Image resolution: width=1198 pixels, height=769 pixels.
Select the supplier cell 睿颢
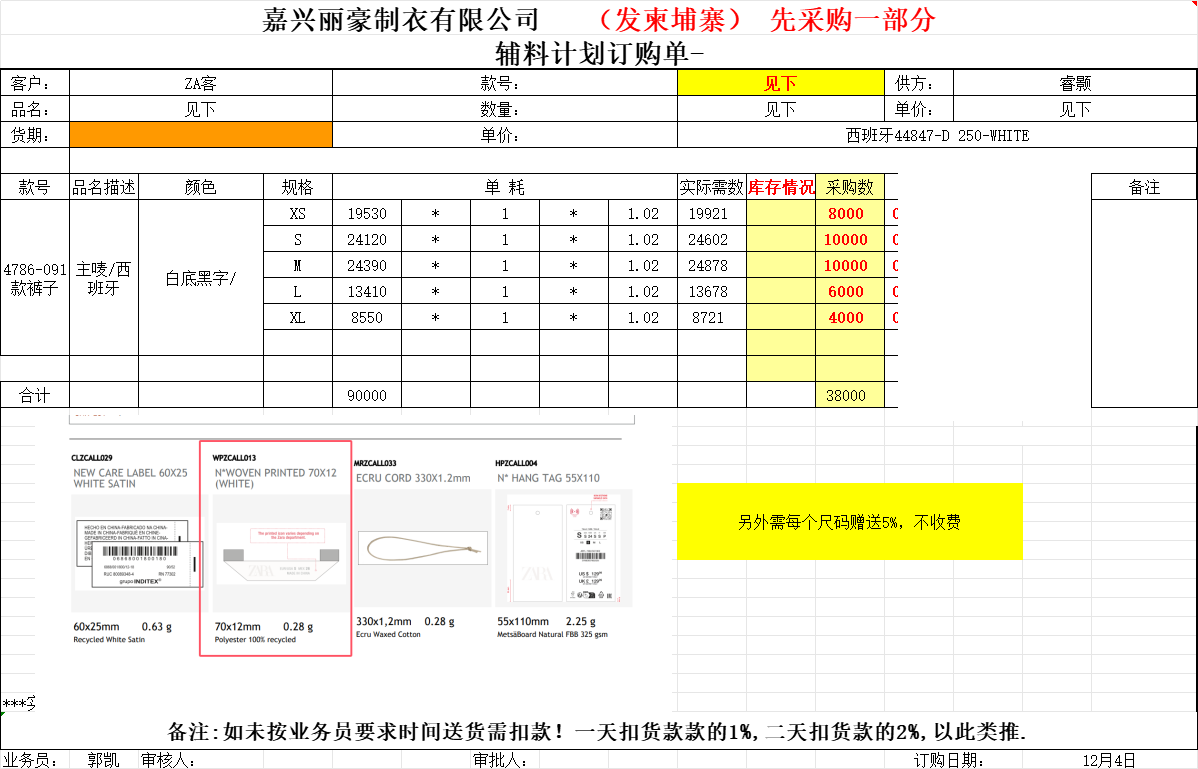point(1074,83)
